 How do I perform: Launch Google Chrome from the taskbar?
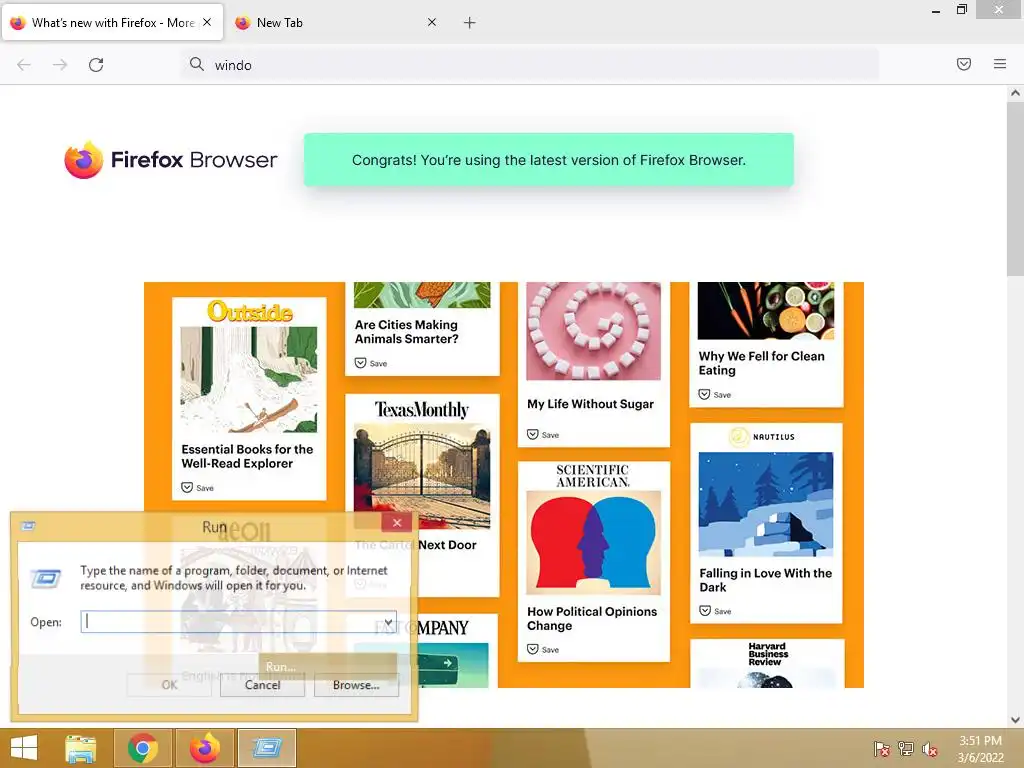point(143,748)
